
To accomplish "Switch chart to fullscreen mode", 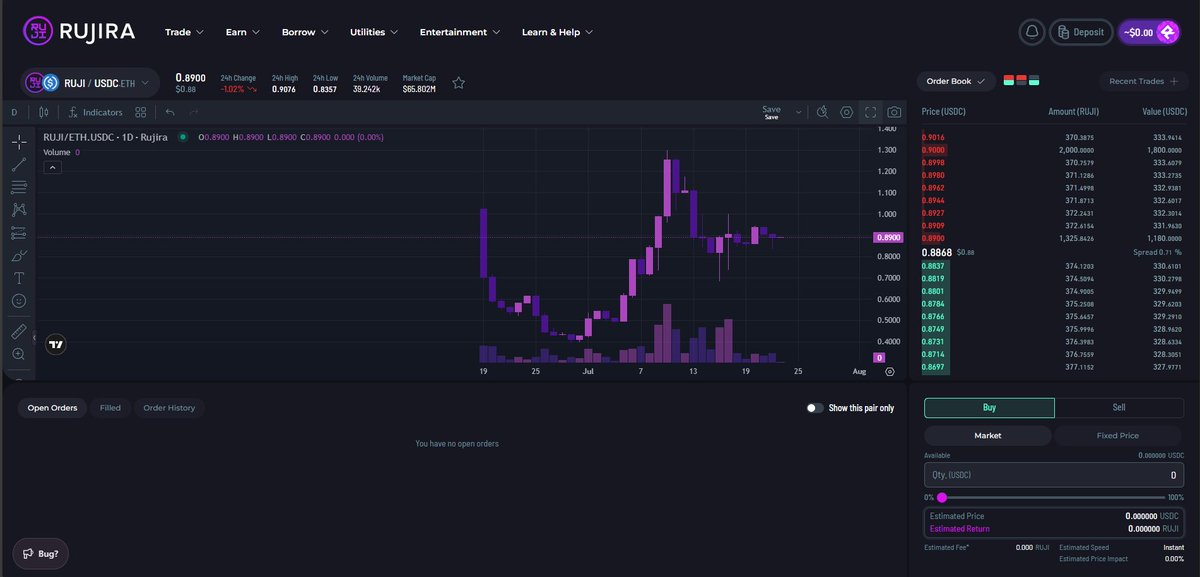I will point(871,113).
